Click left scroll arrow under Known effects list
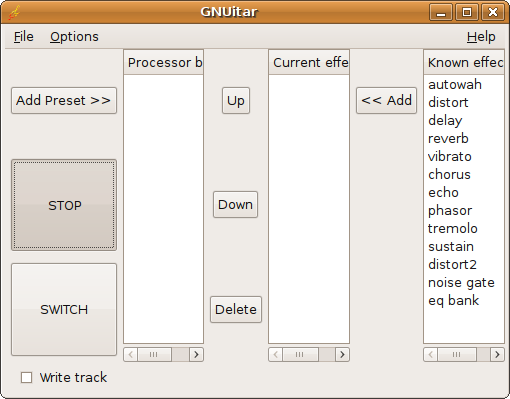The width and height of the screenshot is (510, 399). (431, 354)
